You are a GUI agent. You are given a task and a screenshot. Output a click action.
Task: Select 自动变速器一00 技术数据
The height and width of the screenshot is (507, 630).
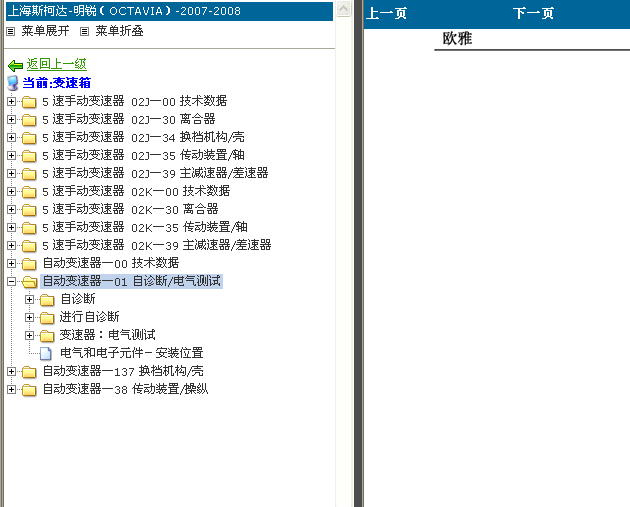coord(111,263)
